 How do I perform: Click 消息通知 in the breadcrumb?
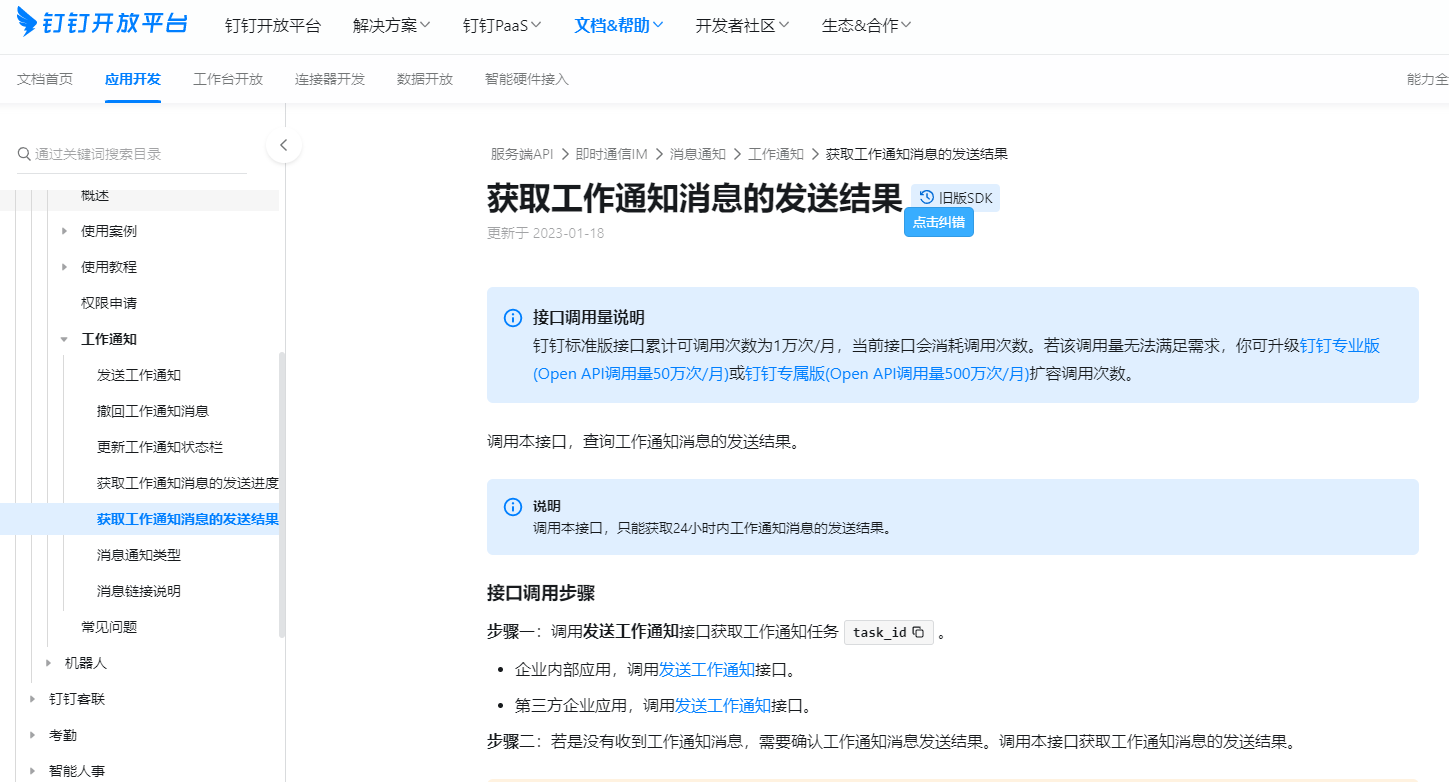[x=698, y=154]
